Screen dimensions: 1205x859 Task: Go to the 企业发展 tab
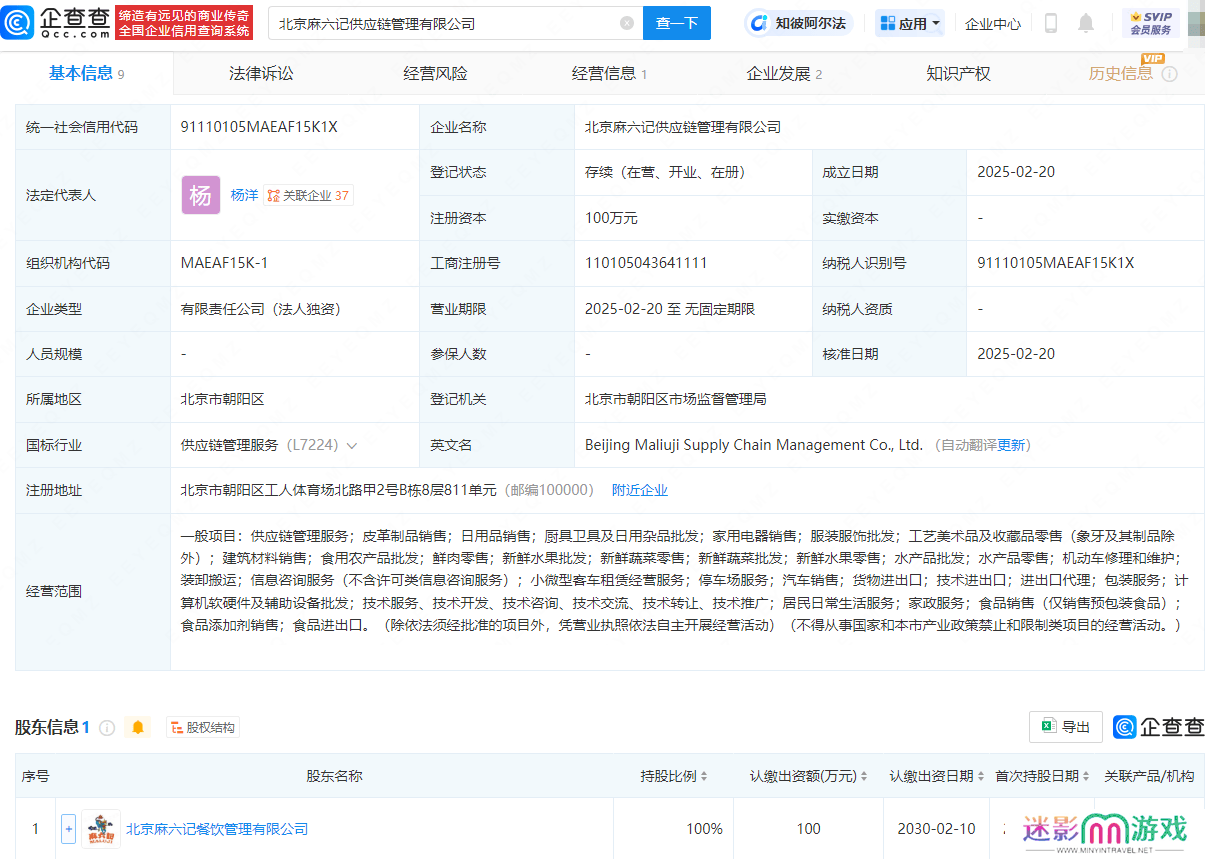coord(784,73)
